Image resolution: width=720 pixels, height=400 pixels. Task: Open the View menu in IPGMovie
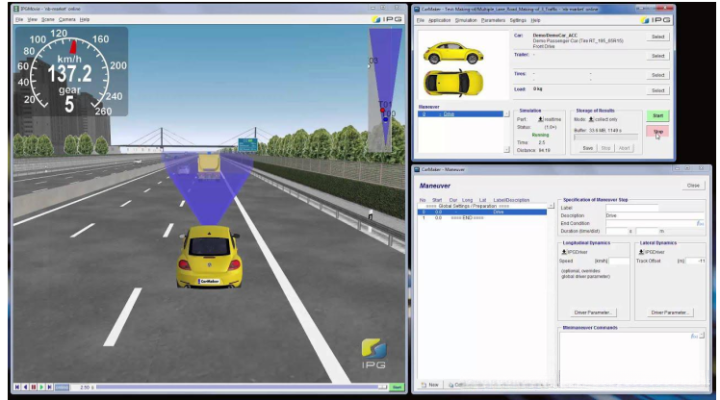point(32,20)
